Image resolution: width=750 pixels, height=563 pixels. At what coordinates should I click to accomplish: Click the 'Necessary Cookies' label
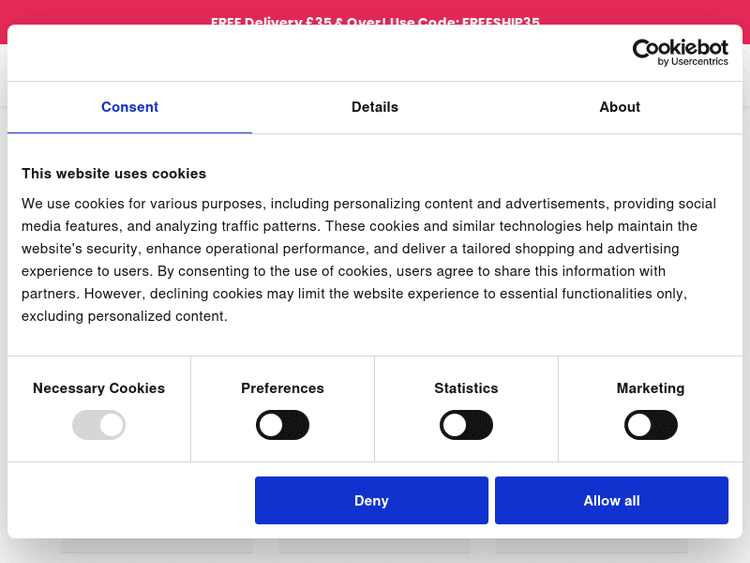pos(99,388)
